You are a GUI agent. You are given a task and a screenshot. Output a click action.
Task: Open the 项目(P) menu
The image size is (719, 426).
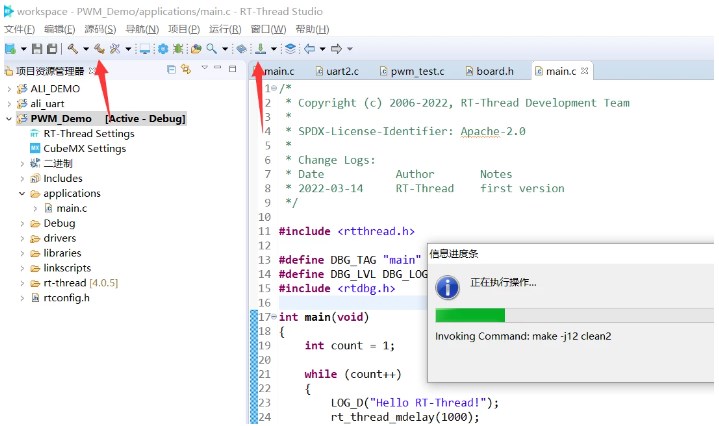click(184, 29)
